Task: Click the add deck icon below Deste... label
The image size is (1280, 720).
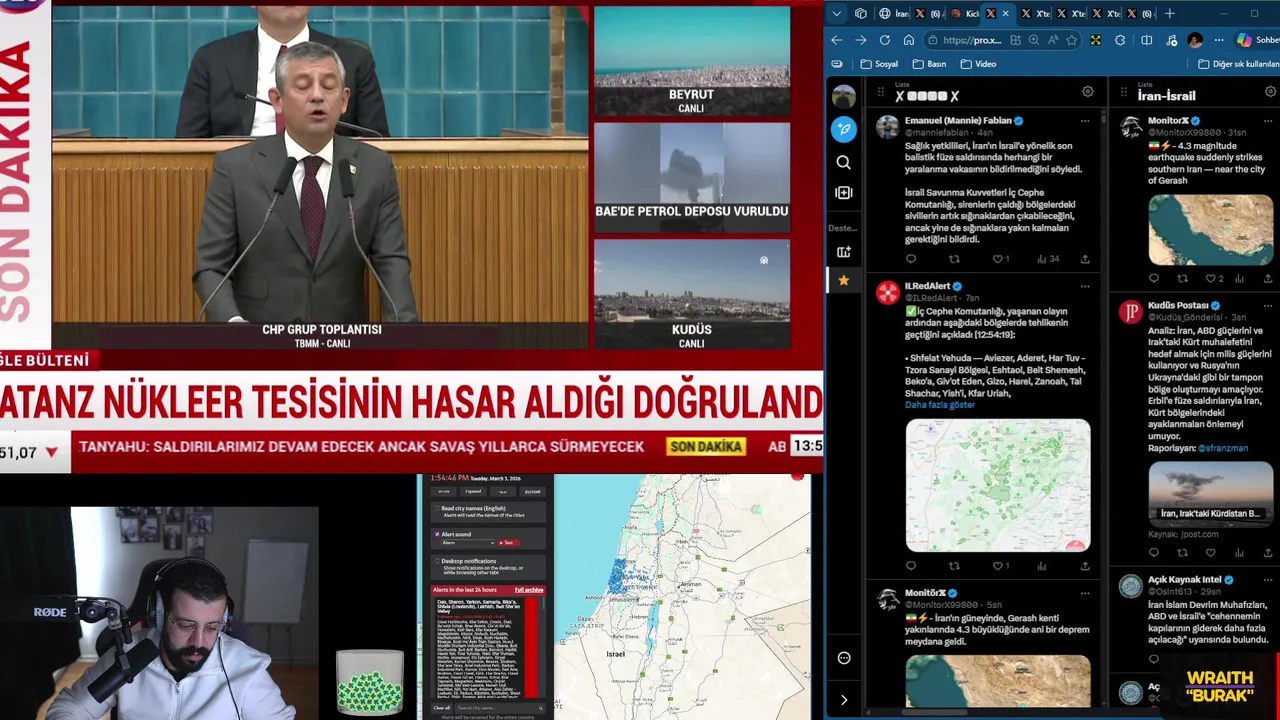Action: tap(844, 252)
